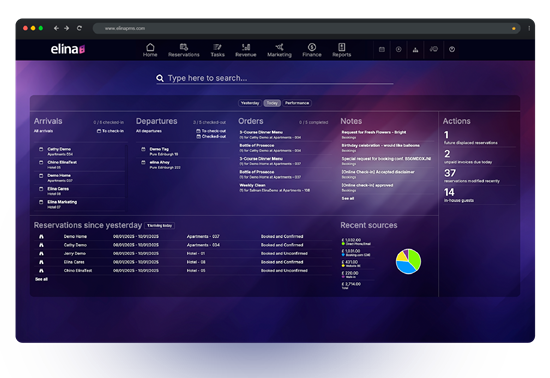Switch to the Yesterday tab
The image size is (550, 378).
click(x=250, y=103)
